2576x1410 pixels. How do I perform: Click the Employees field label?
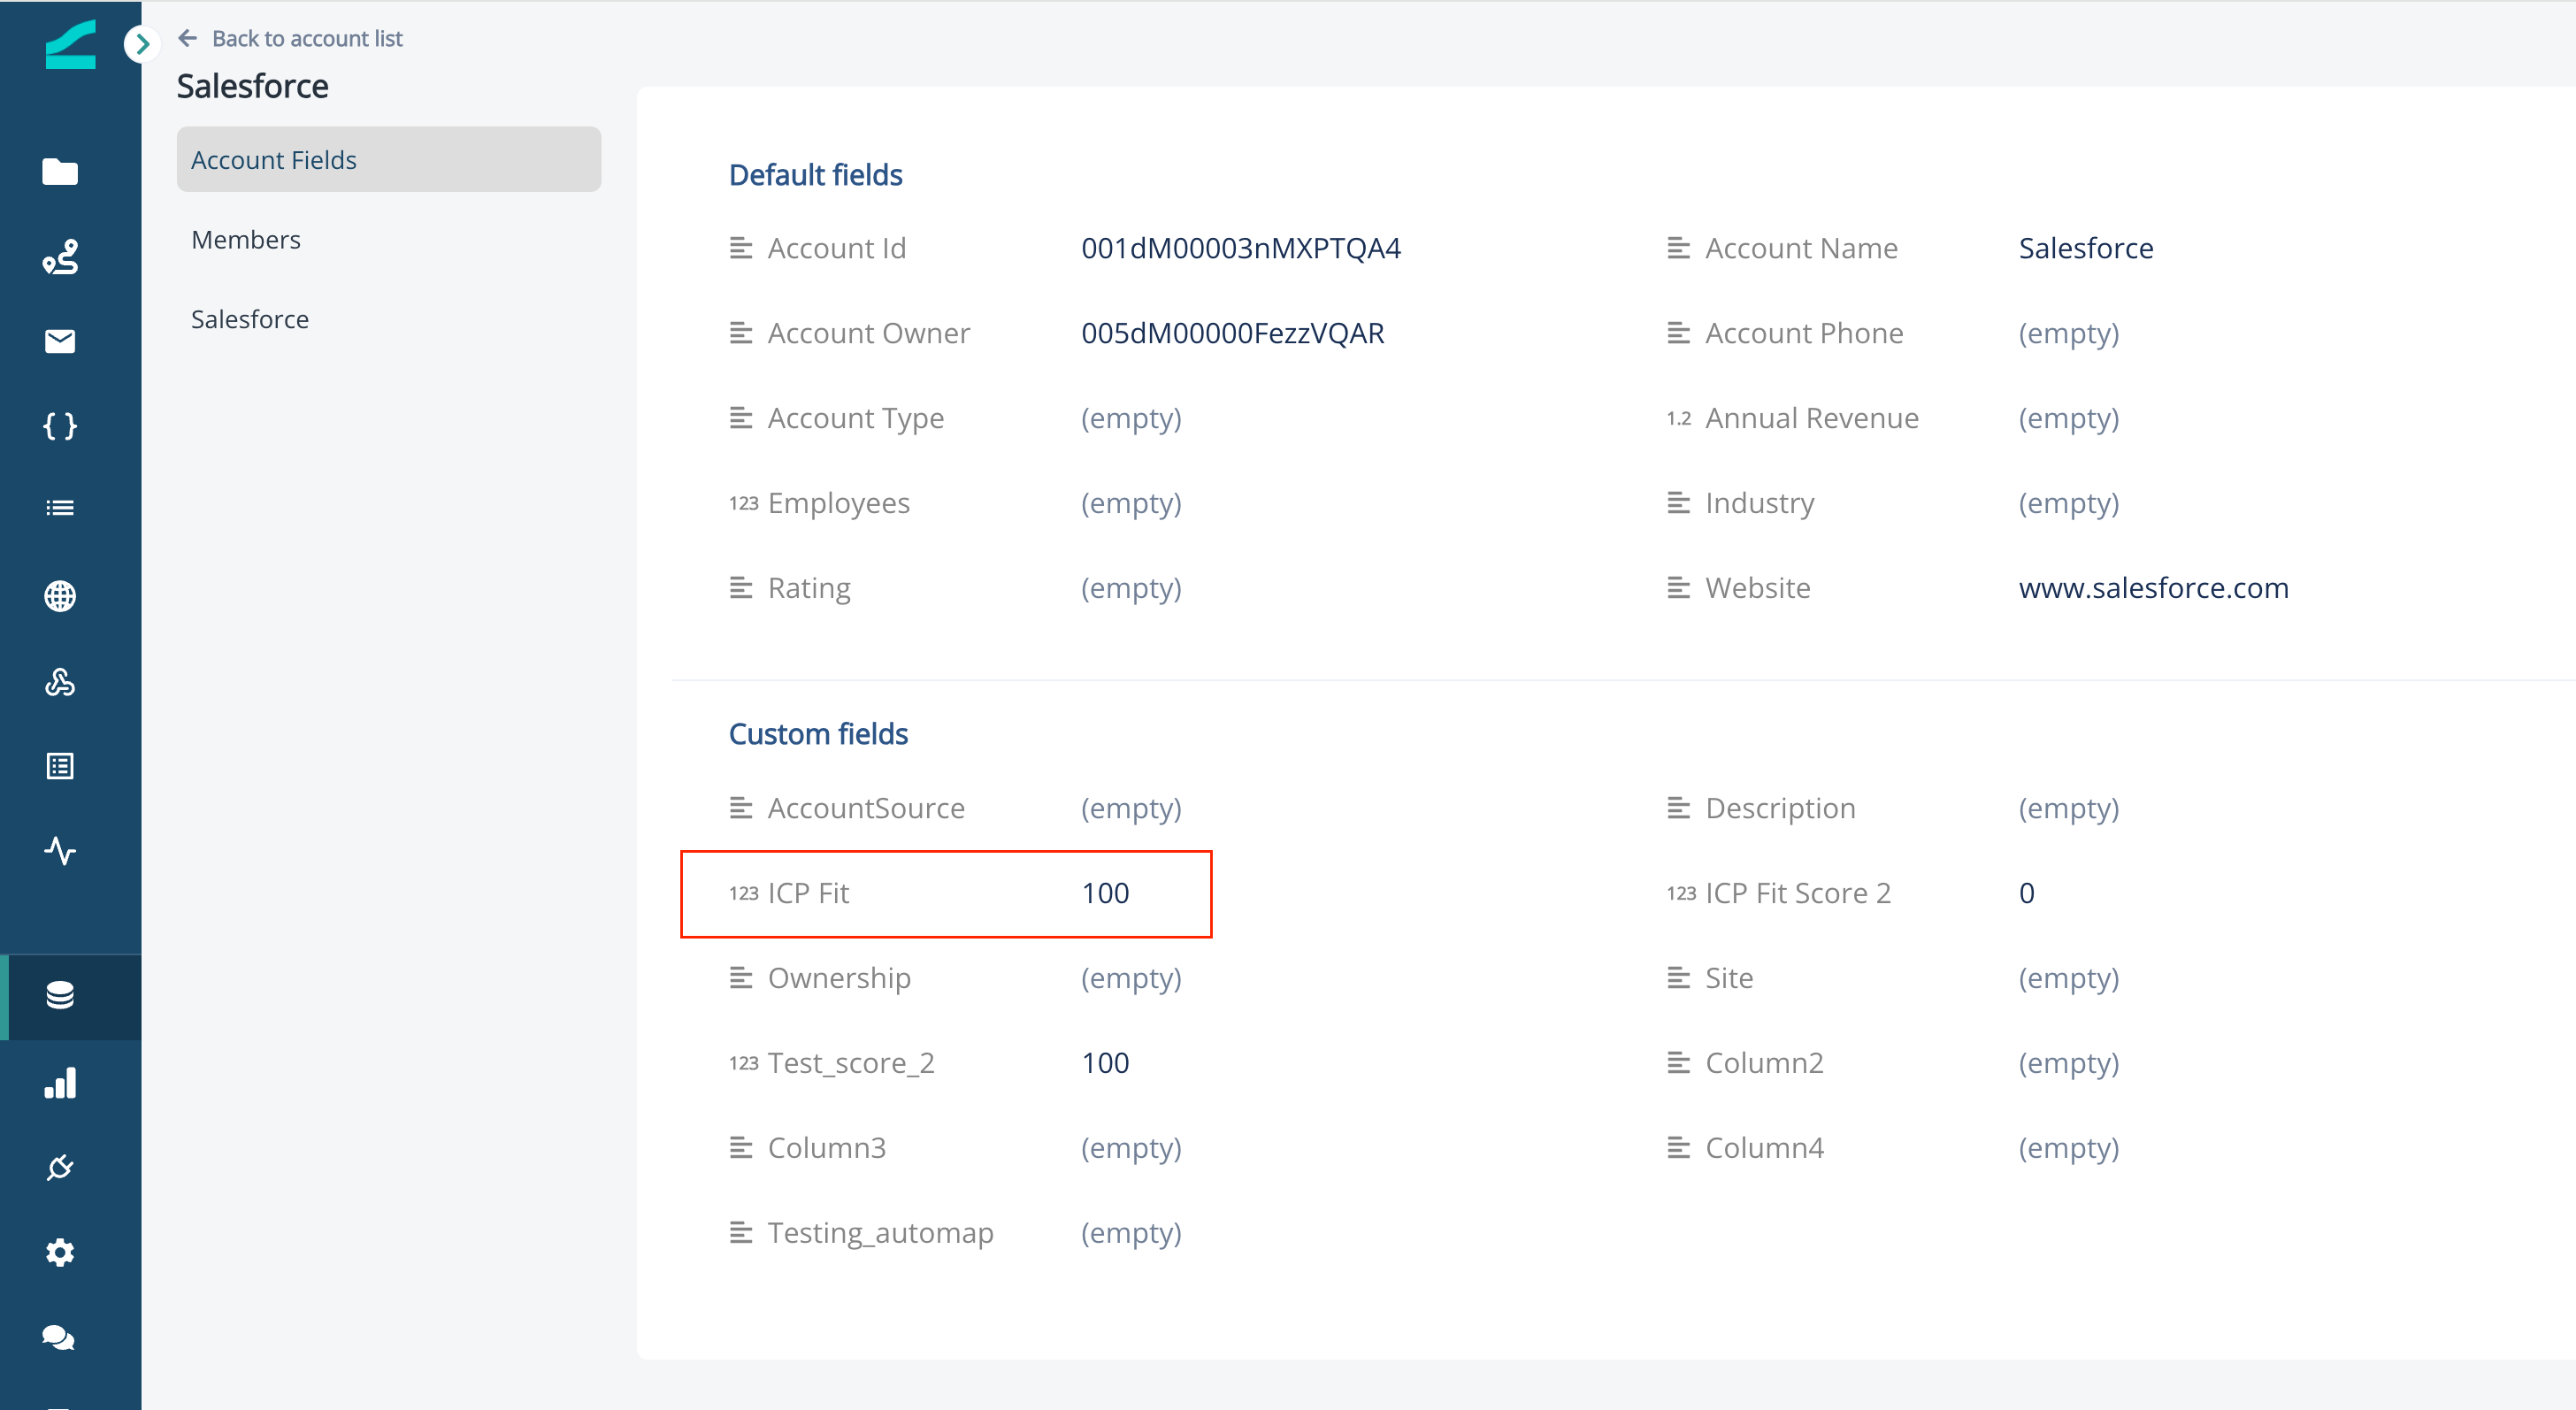839,503
